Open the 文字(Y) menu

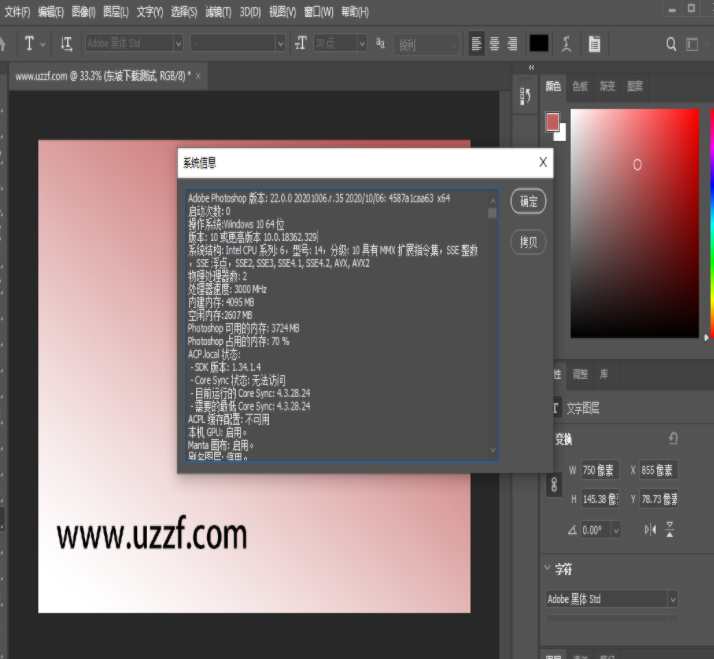[x=150, y=12]
